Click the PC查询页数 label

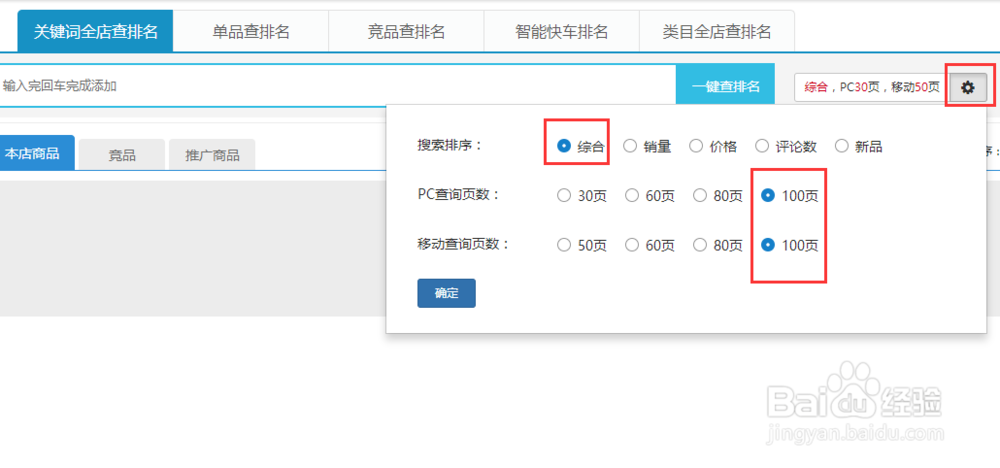(459, 194)
